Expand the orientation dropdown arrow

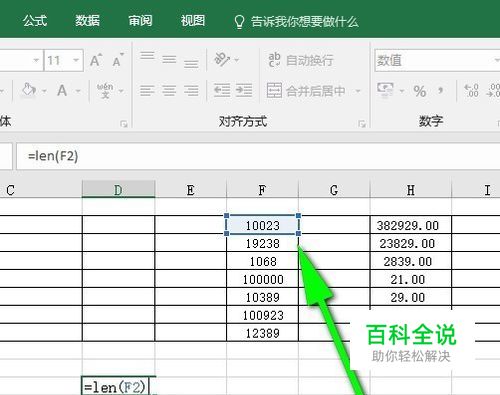coord(237,60)
